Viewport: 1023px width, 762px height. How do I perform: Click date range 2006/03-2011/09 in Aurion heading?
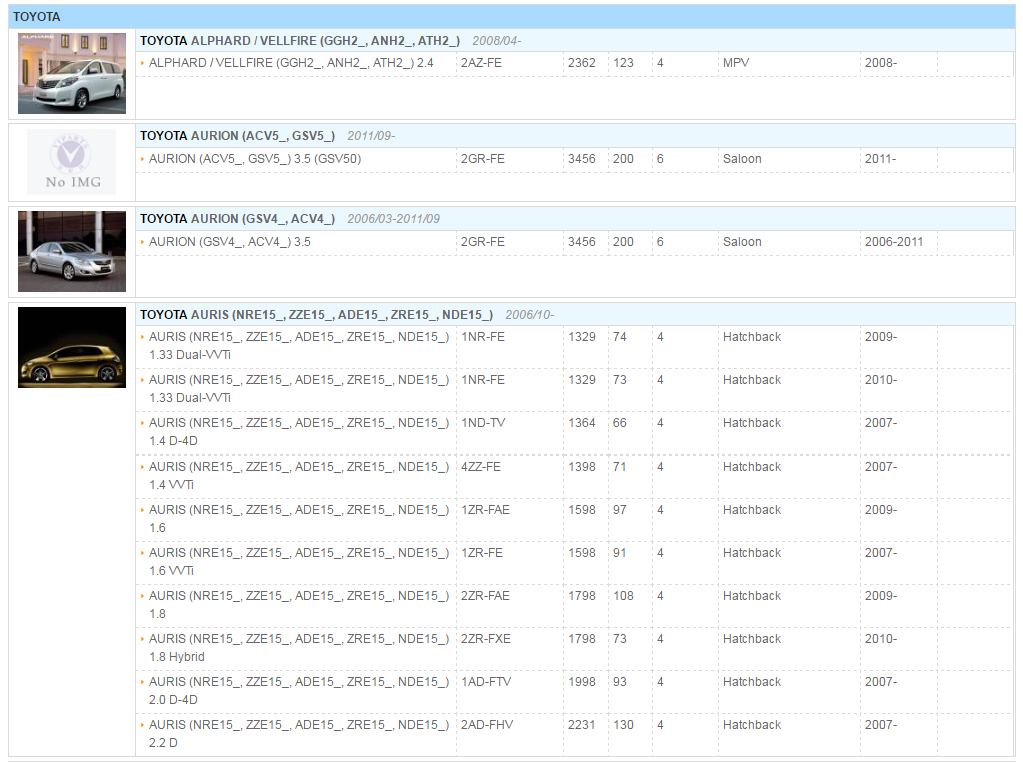click(x=393, y=219)
